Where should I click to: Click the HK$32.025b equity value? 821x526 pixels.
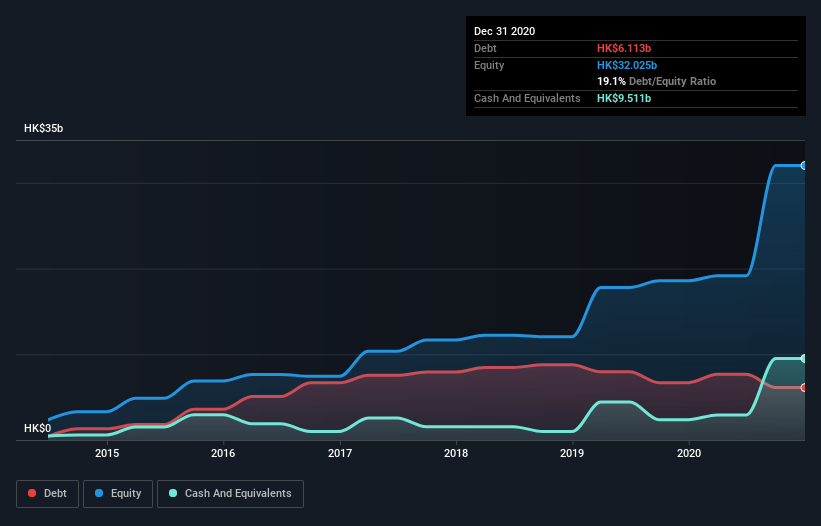click(627, 65)
